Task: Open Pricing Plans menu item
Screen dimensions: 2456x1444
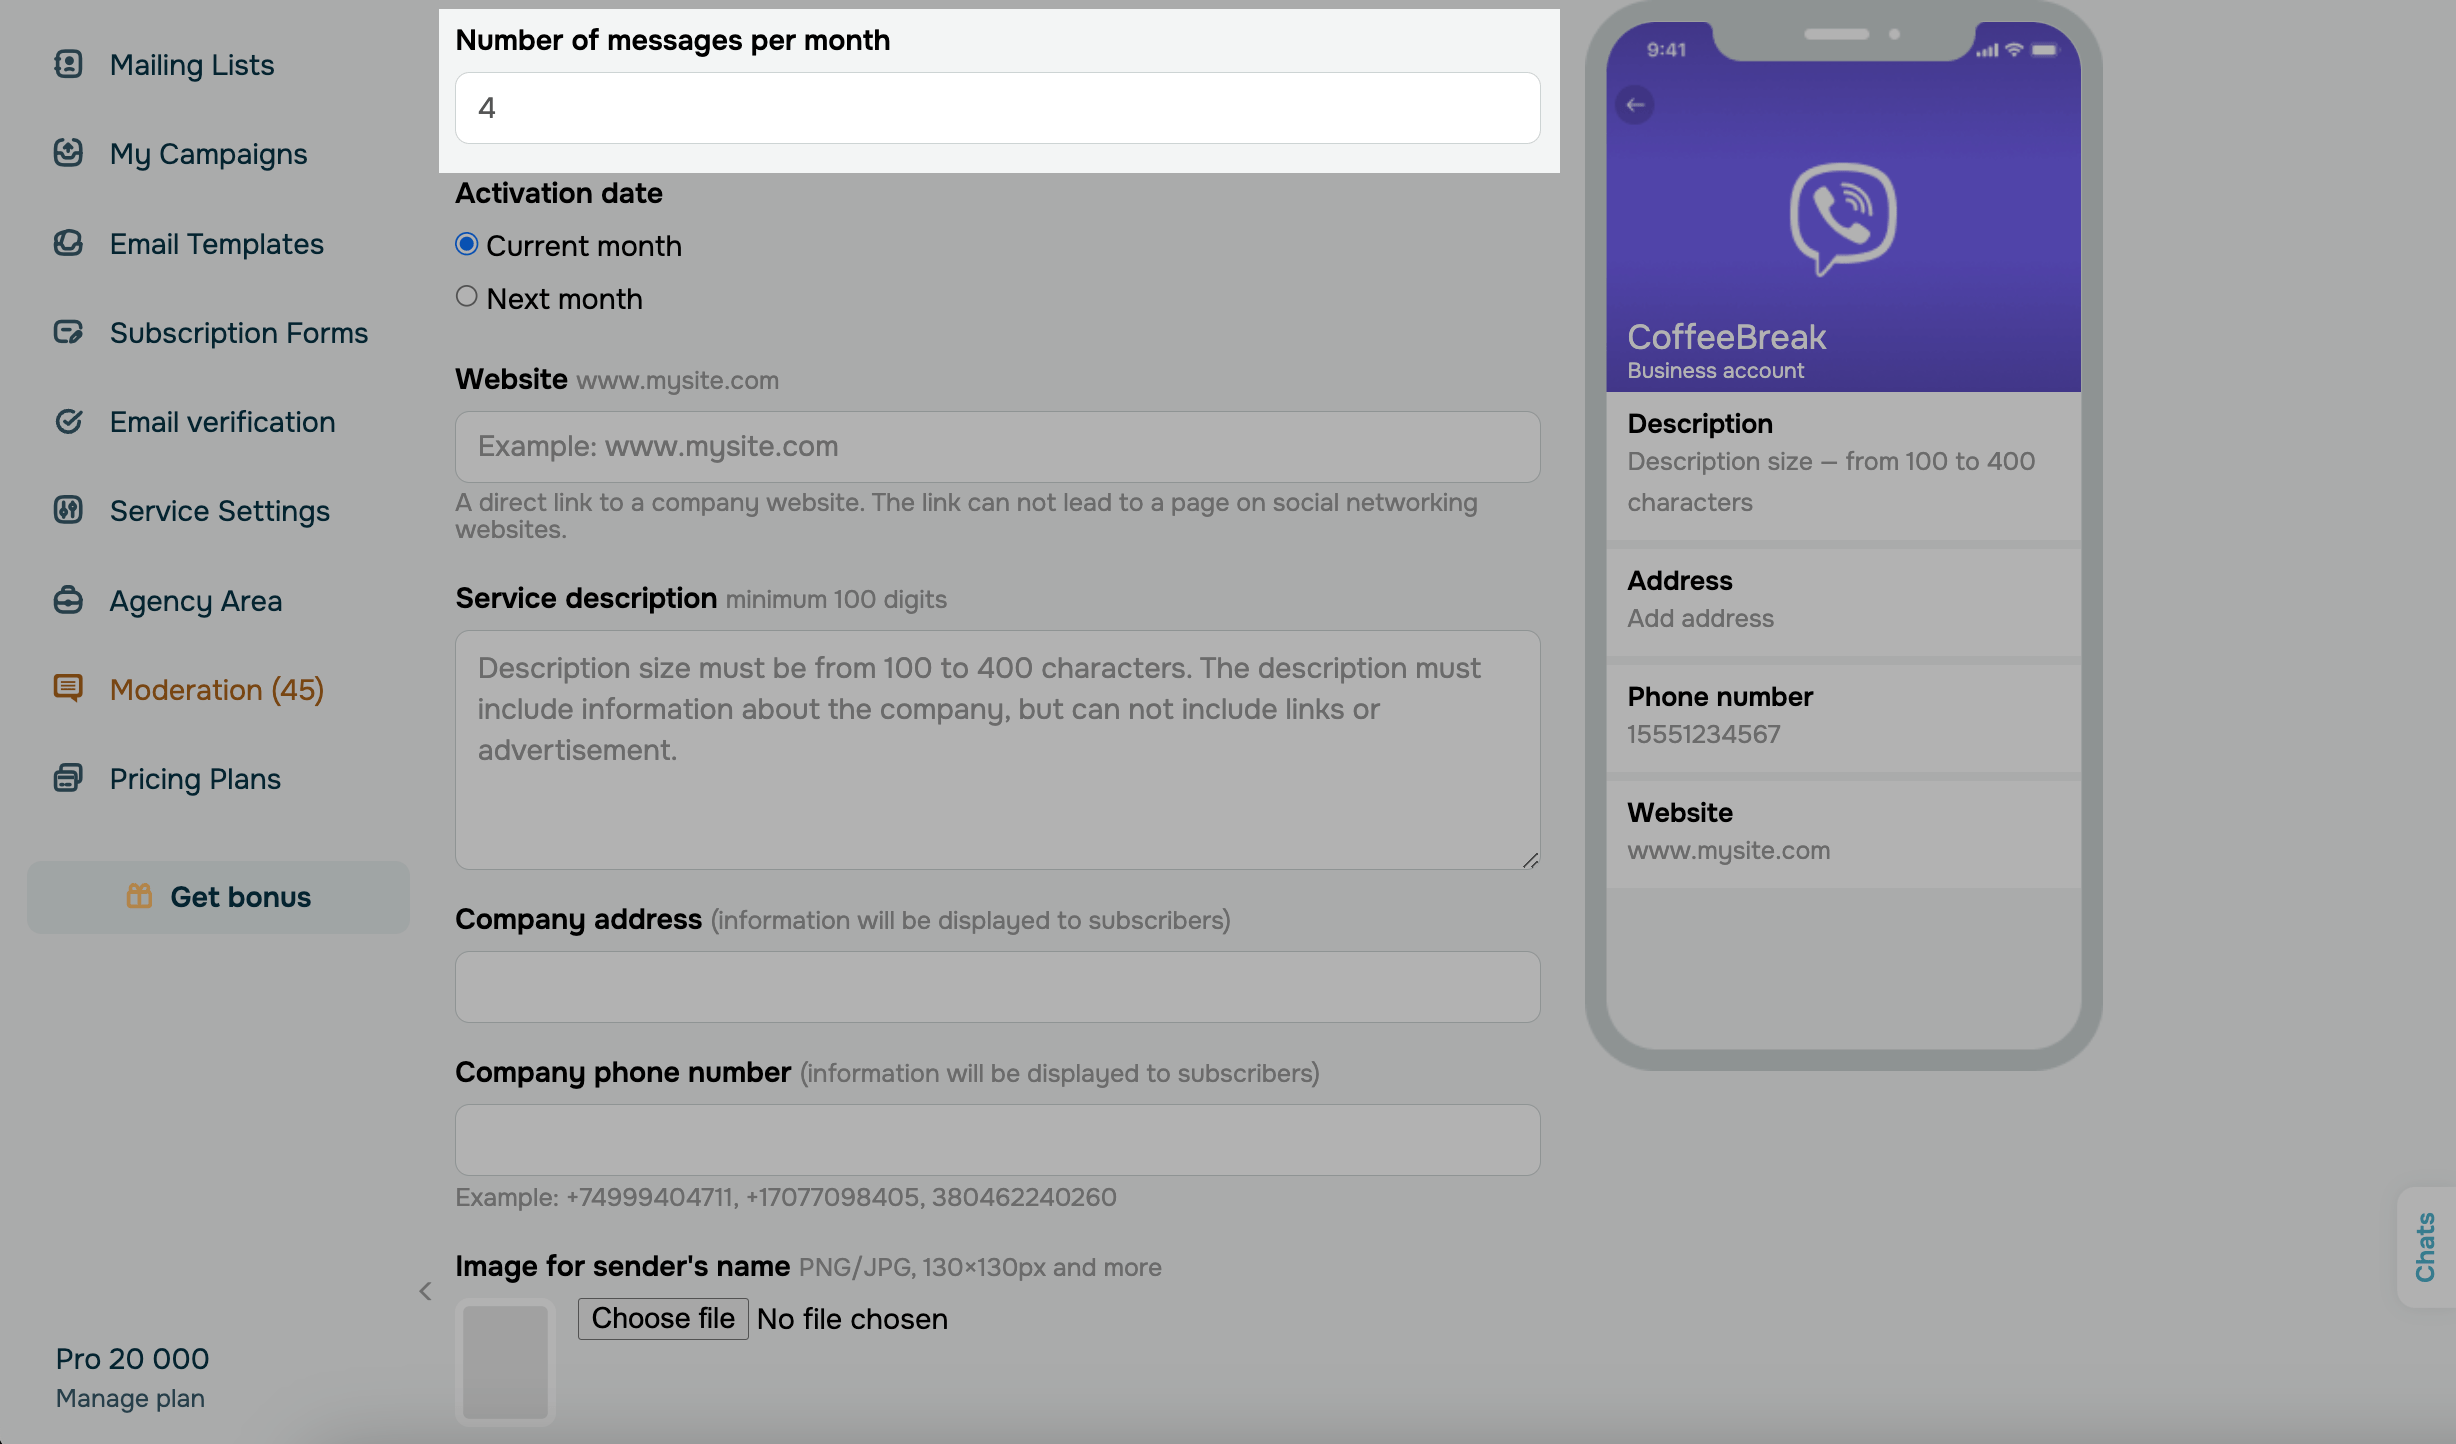Action: pos(195,778)
